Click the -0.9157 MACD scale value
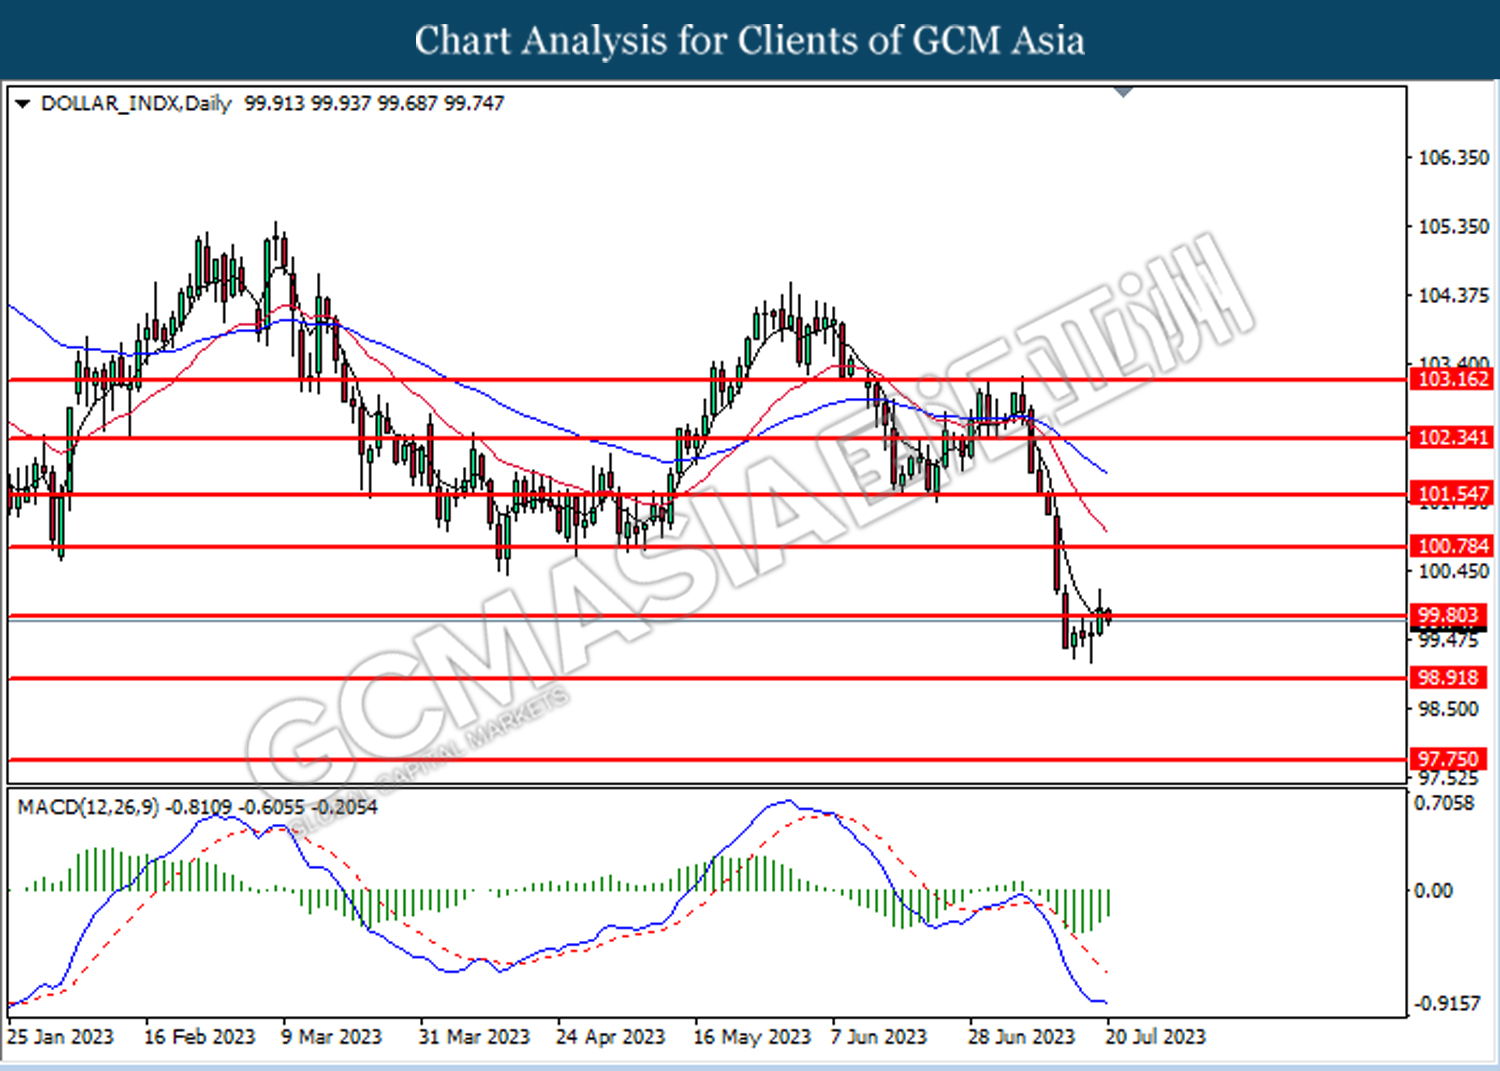This screenshot has height=1071, width=1500. pos(1448,1003)
